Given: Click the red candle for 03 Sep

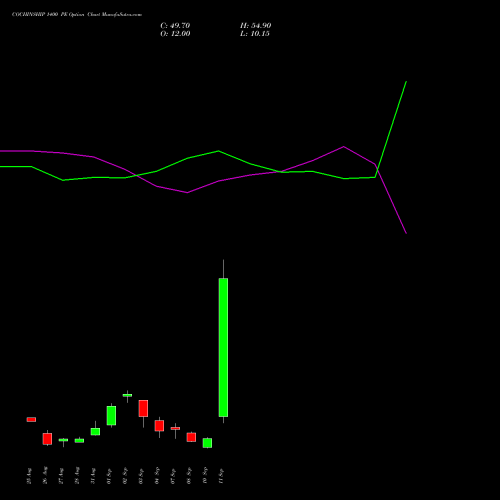Looking at the screenshot, I should click(x=143, y=408).
